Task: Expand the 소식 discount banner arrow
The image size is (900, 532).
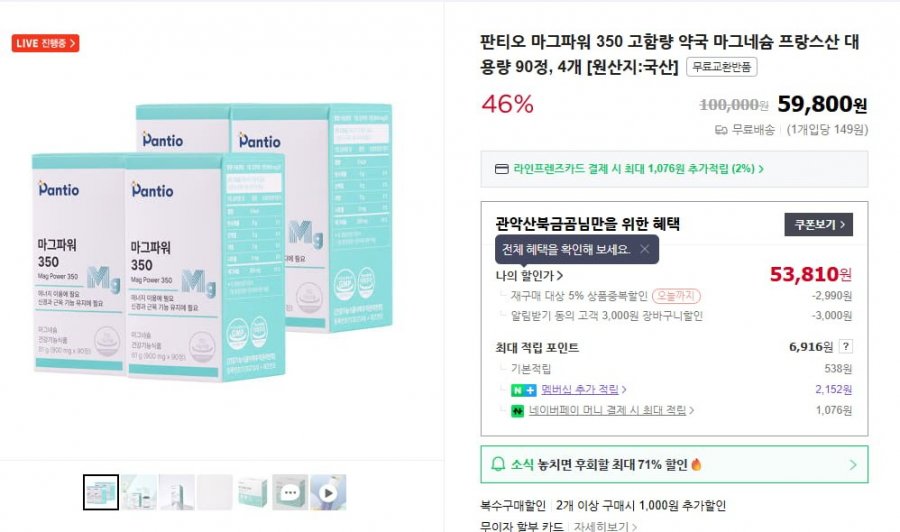Action: 853,465
